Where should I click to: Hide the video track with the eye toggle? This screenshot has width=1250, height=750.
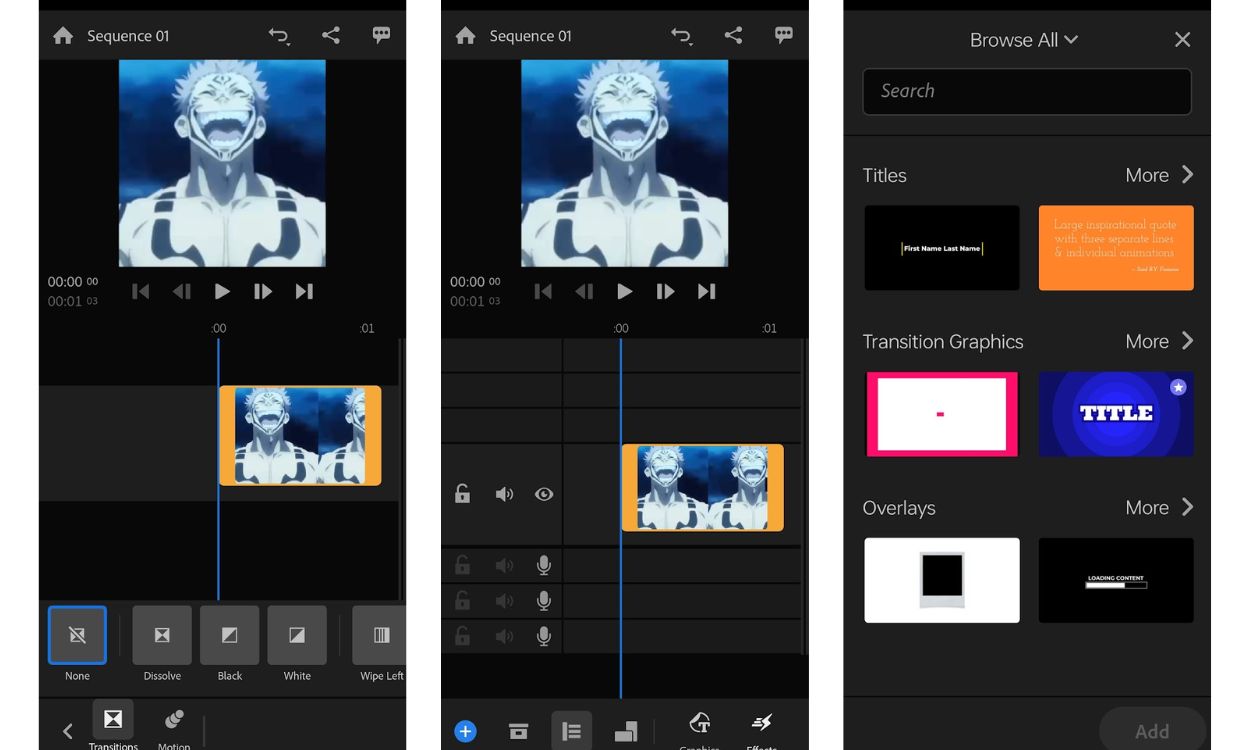pos(543,493)
